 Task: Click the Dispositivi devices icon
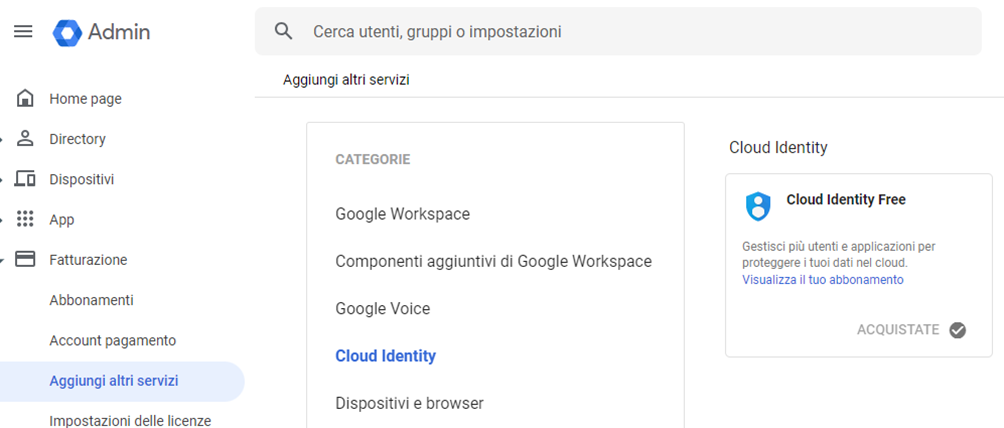click(25, 179)
